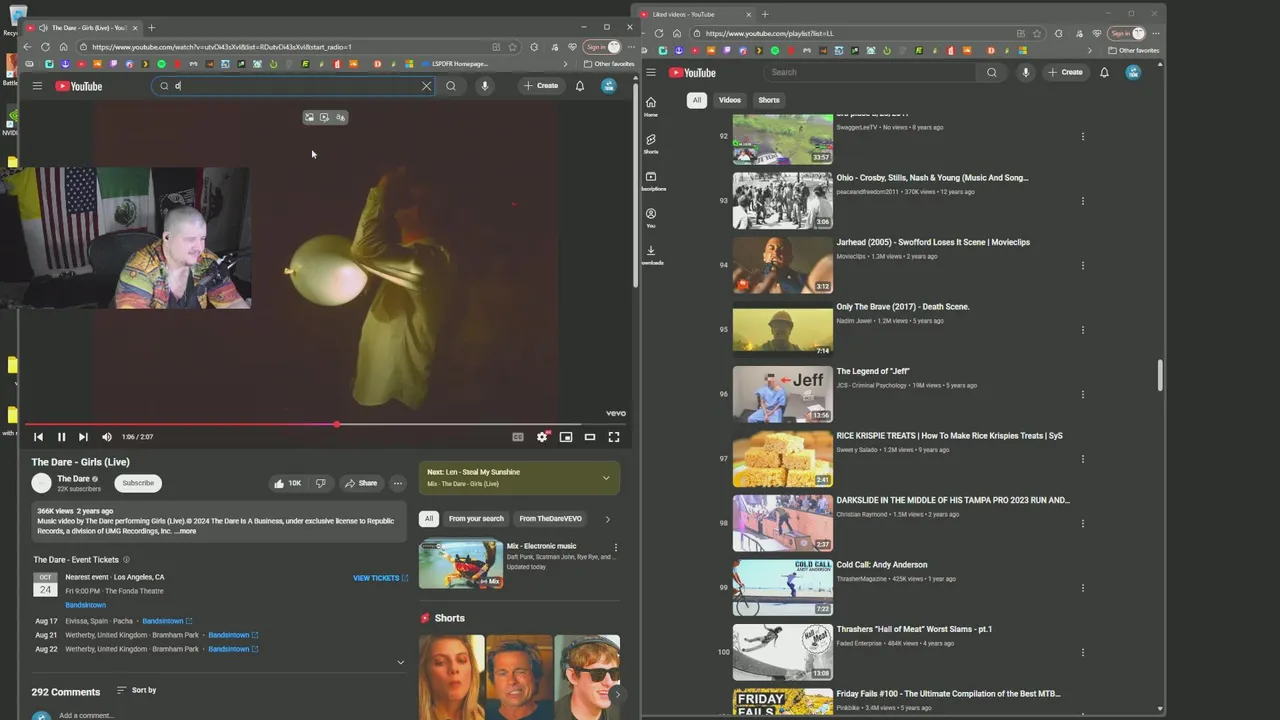Image resolution: width=1280 pixels, height=720 pixels.
Task: Open the Sort by comments dropdown
Action: point(137,690)
